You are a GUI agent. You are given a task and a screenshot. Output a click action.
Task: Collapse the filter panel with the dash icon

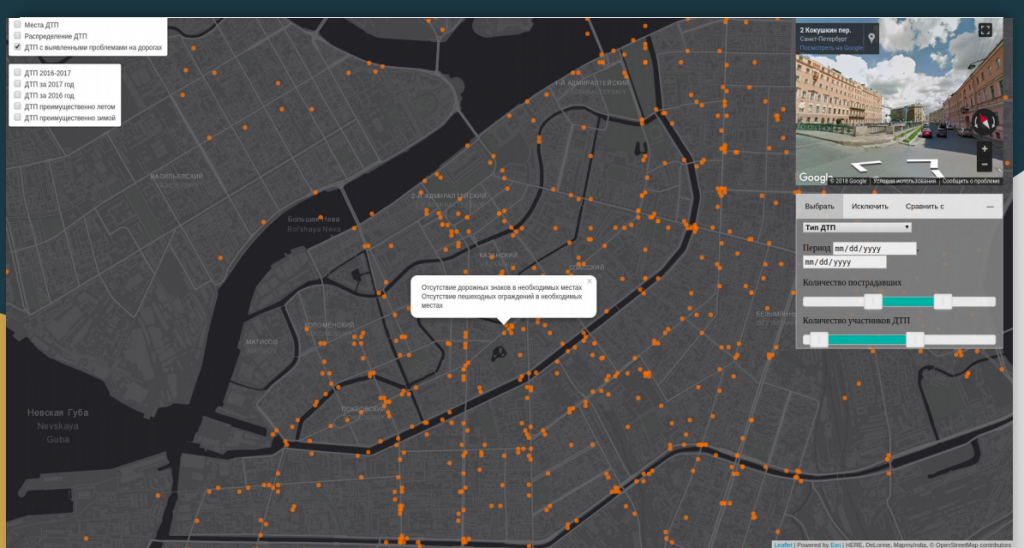[990, 206]
